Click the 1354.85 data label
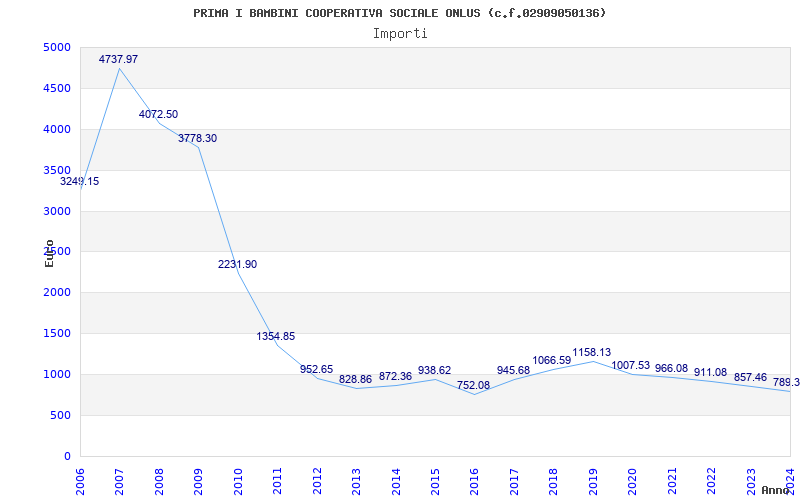 click(276, 336)
